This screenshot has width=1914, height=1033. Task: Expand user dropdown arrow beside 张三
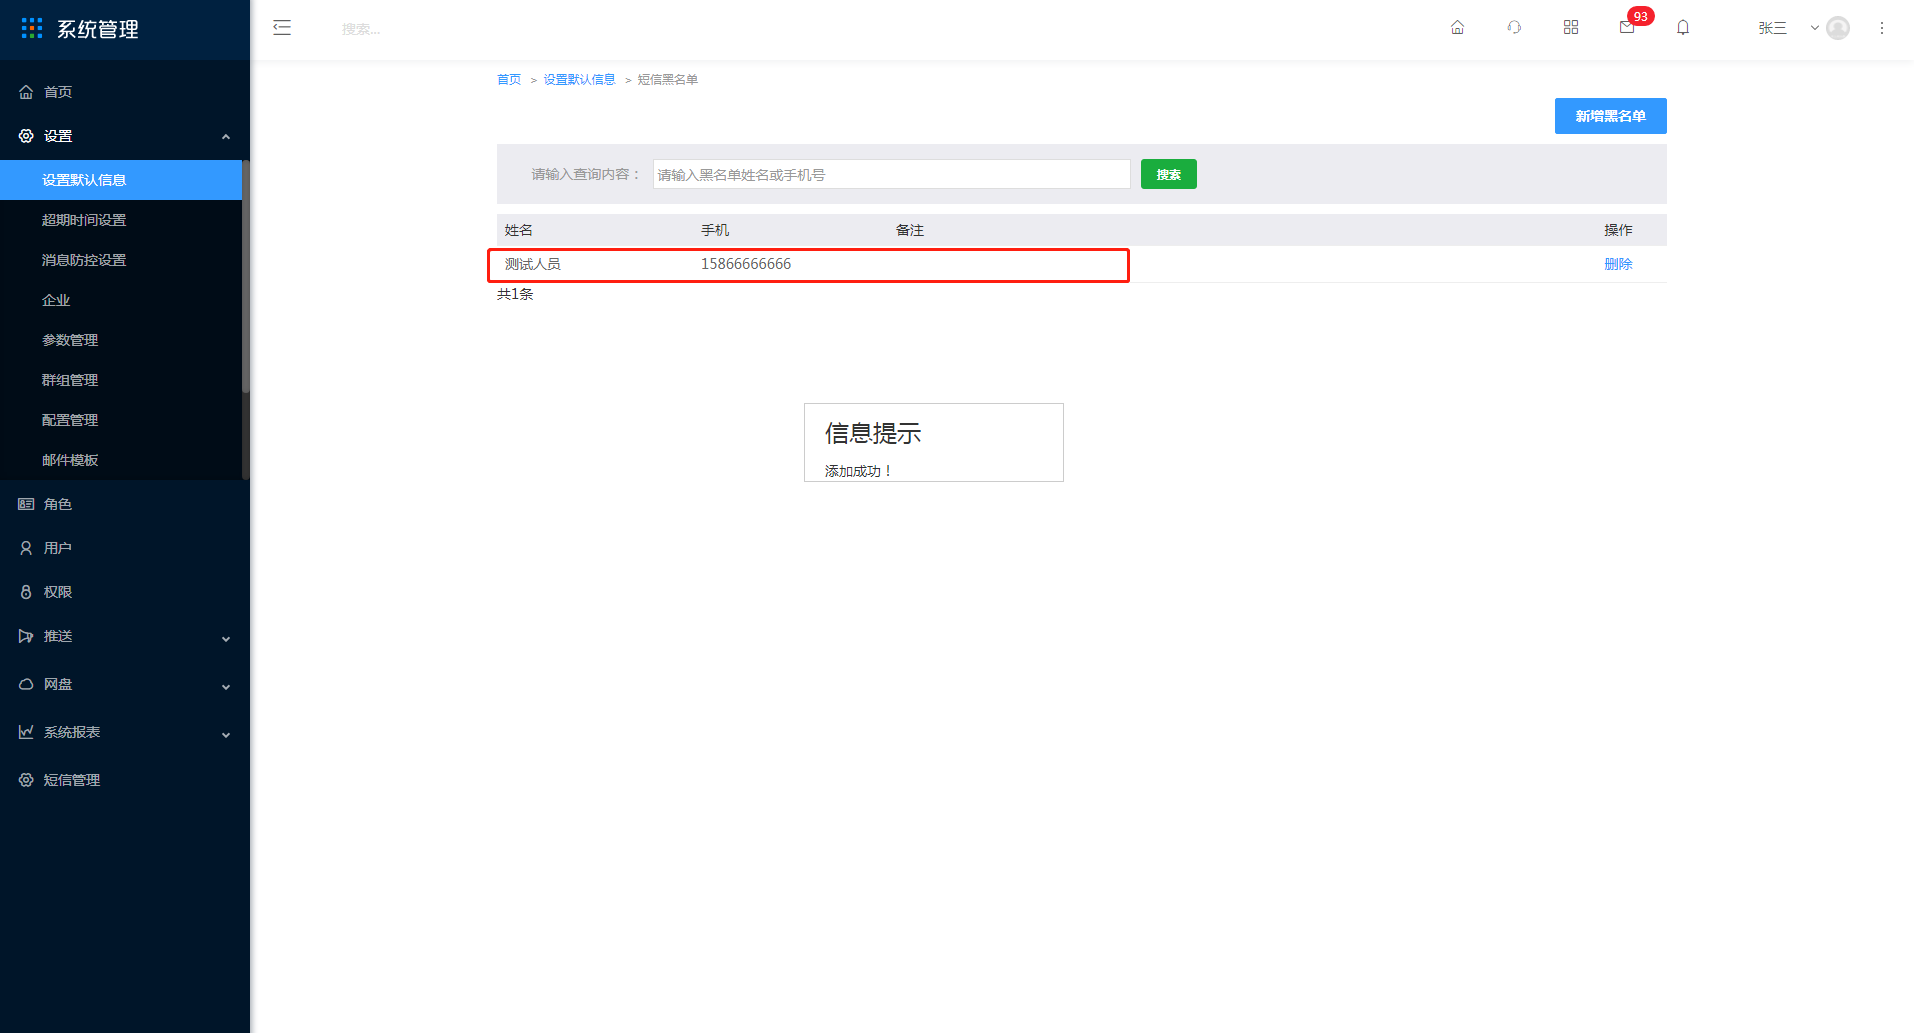pos(1814,28)
